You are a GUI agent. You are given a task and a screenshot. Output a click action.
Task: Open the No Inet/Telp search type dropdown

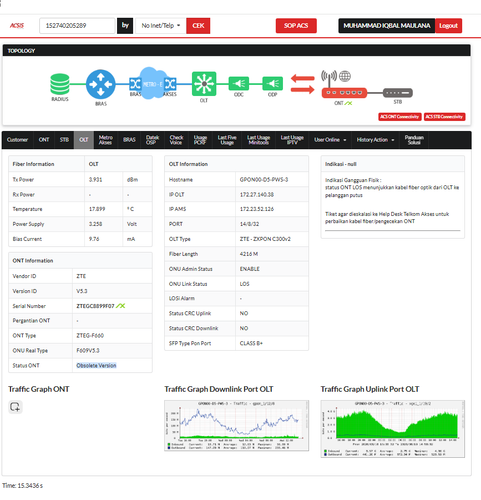pyautogui.click(x=161, y=26)
